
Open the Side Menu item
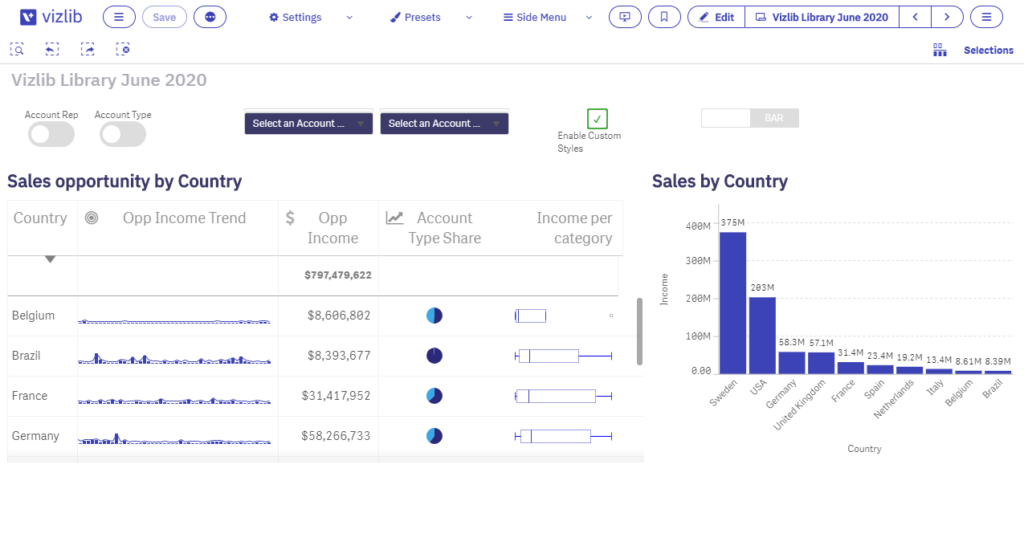tap(535, 18)
